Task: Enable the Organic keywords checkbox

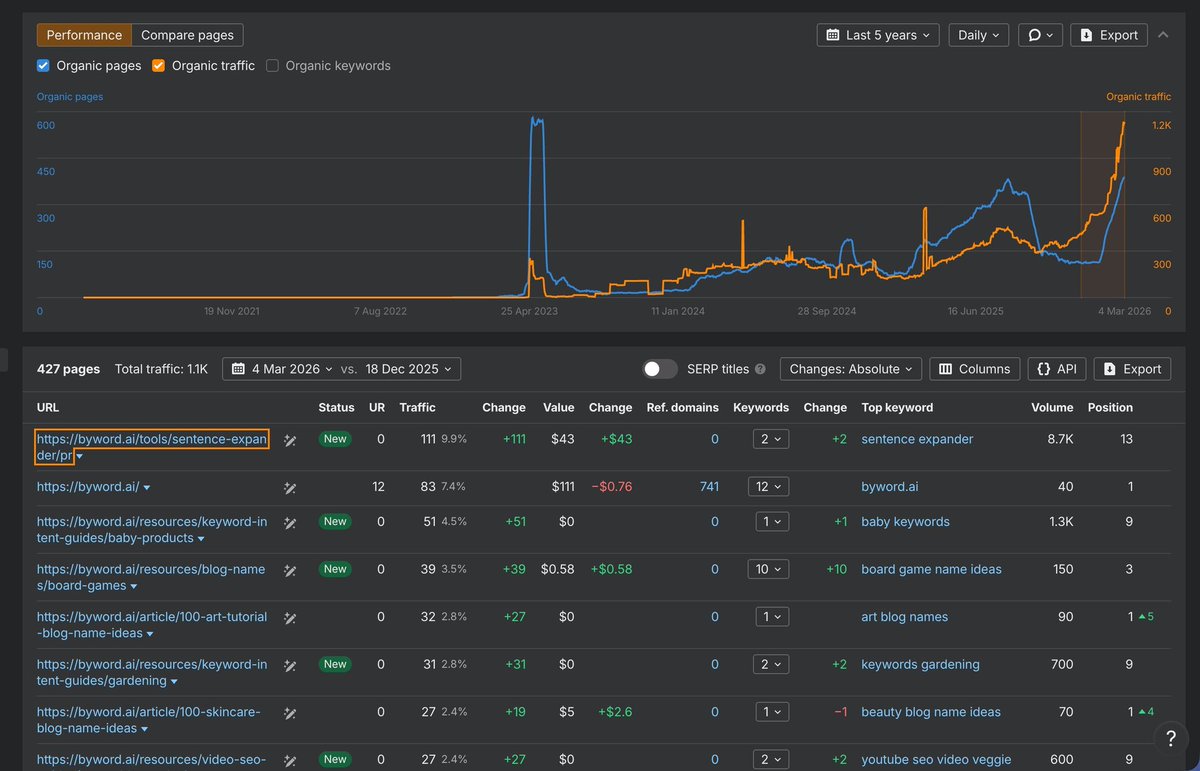Action: 272,66
